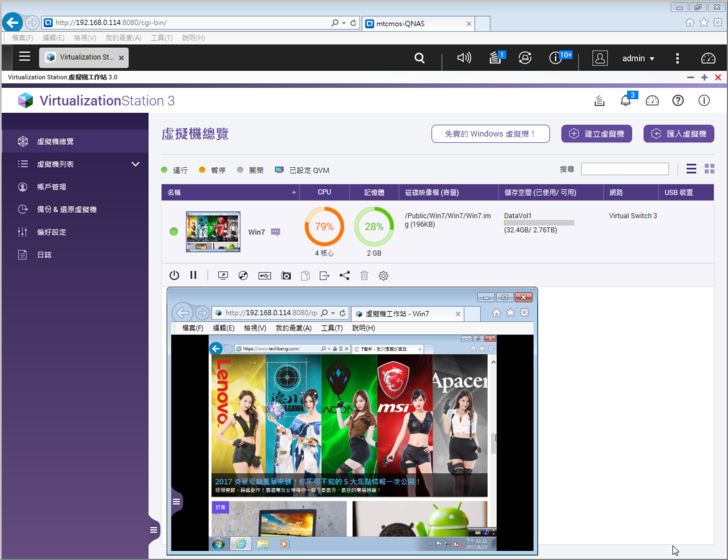The image size is (728, 560).
Task: Click the QTS volume speaker icon
Action: [x=463, y=58]
